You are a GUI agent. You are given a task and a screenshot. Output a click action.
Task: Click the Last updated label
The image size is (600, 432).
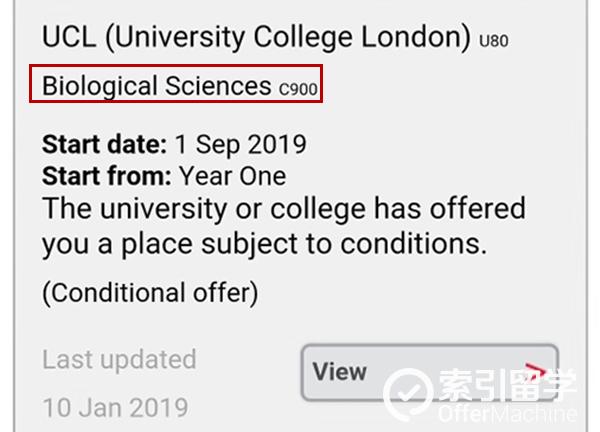(x=119, y=359)
